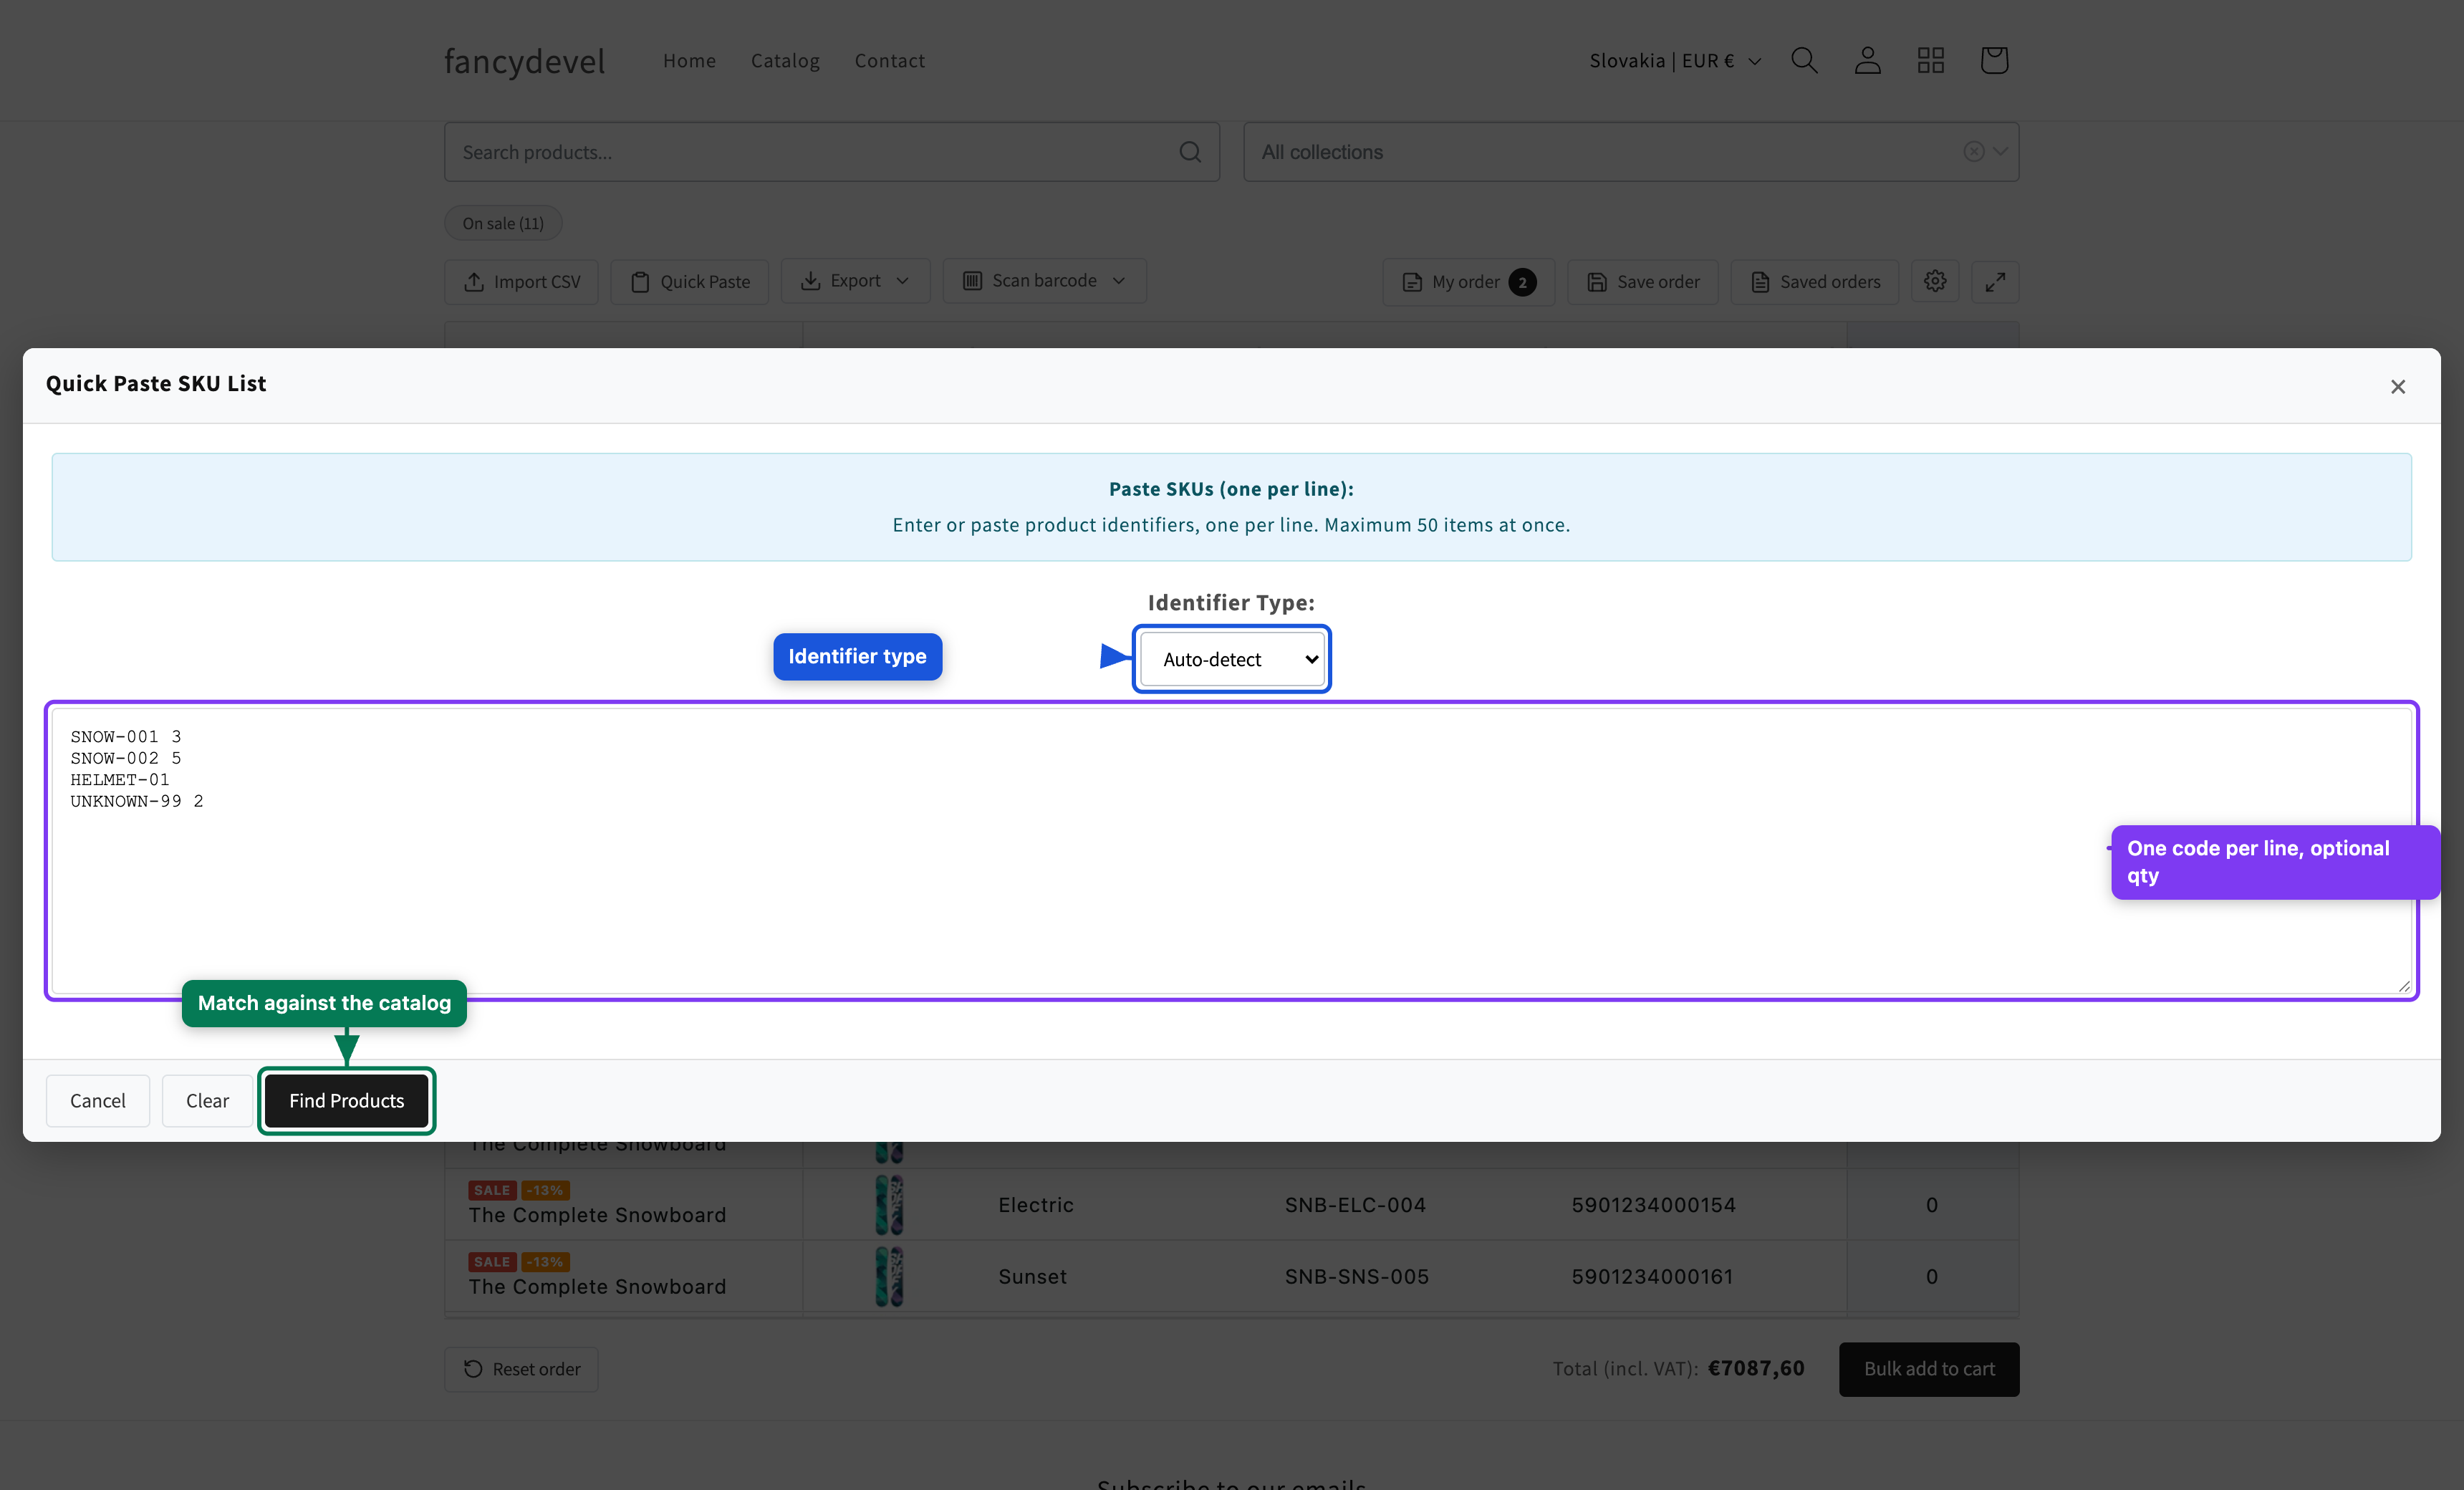
Task: Expand the Scan barcode dropdown
Action: 1044,281
